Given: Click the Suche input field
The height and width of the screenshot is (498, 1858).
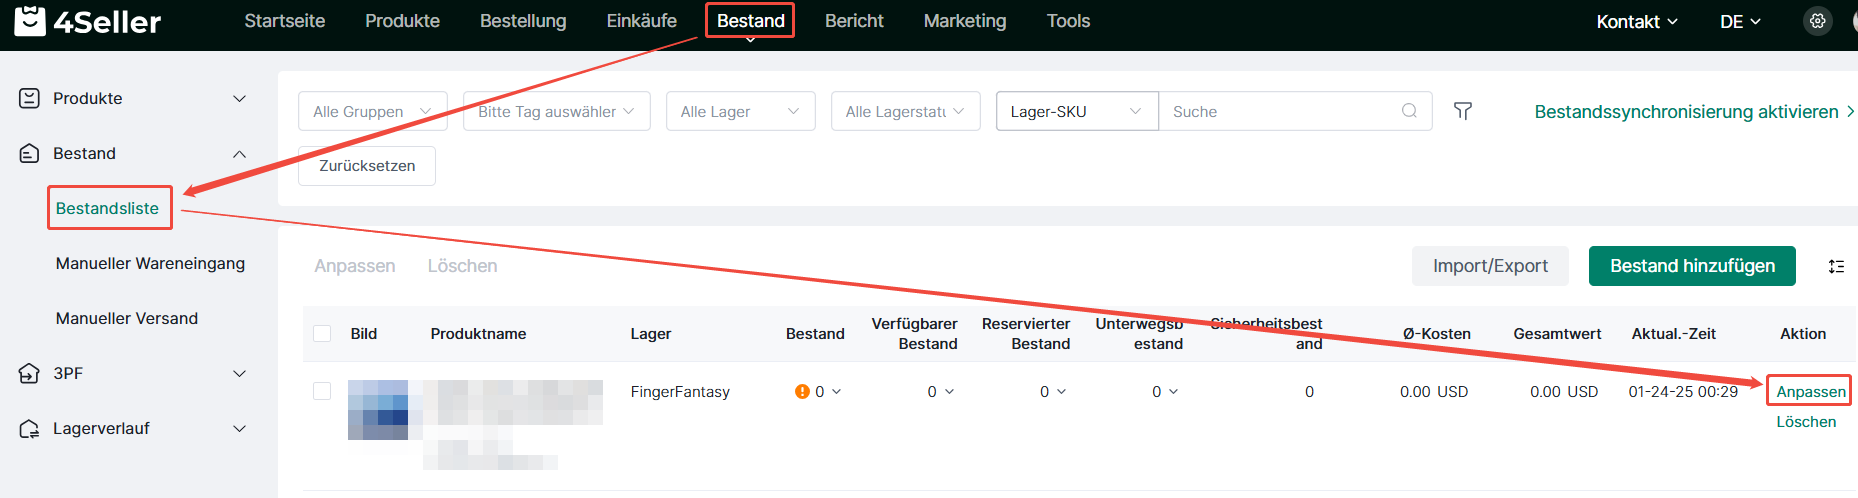Looking at the screenshot, I should [1280, 111].
